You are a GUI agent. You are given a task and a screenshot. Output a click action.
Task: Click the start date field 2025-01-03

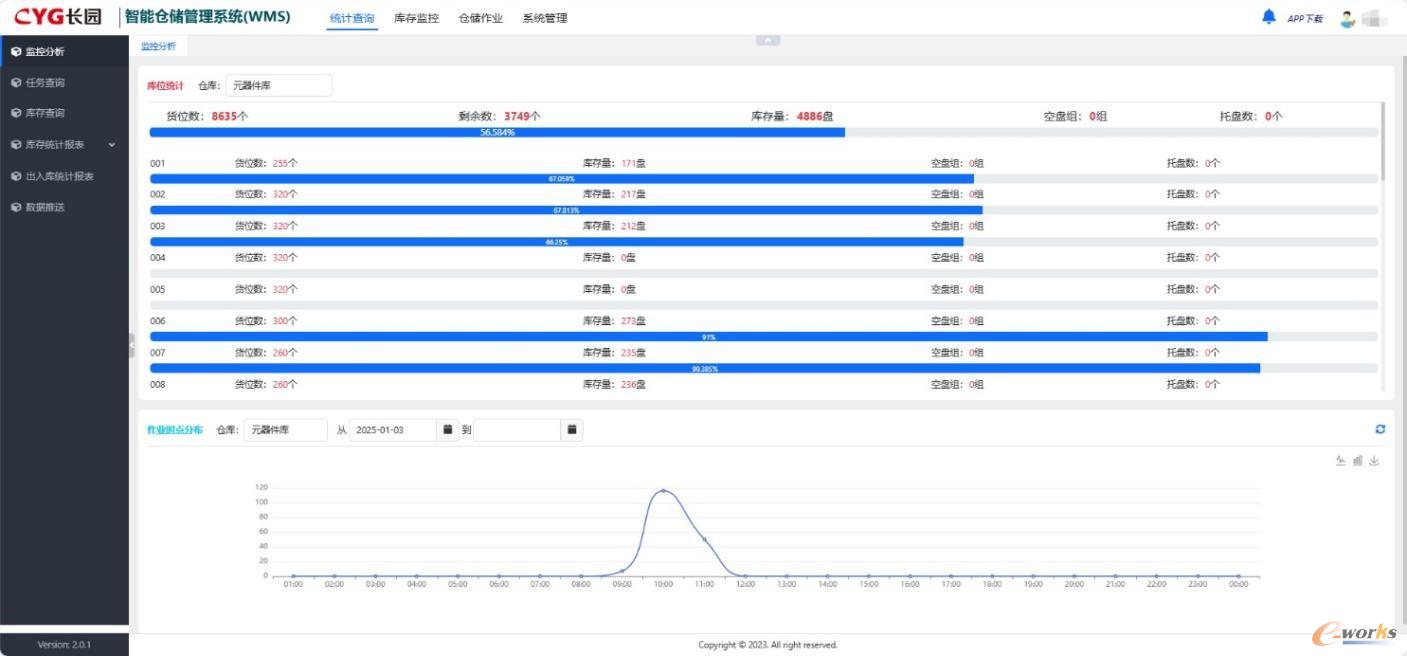pyautogui.click(x=393, y=430)
